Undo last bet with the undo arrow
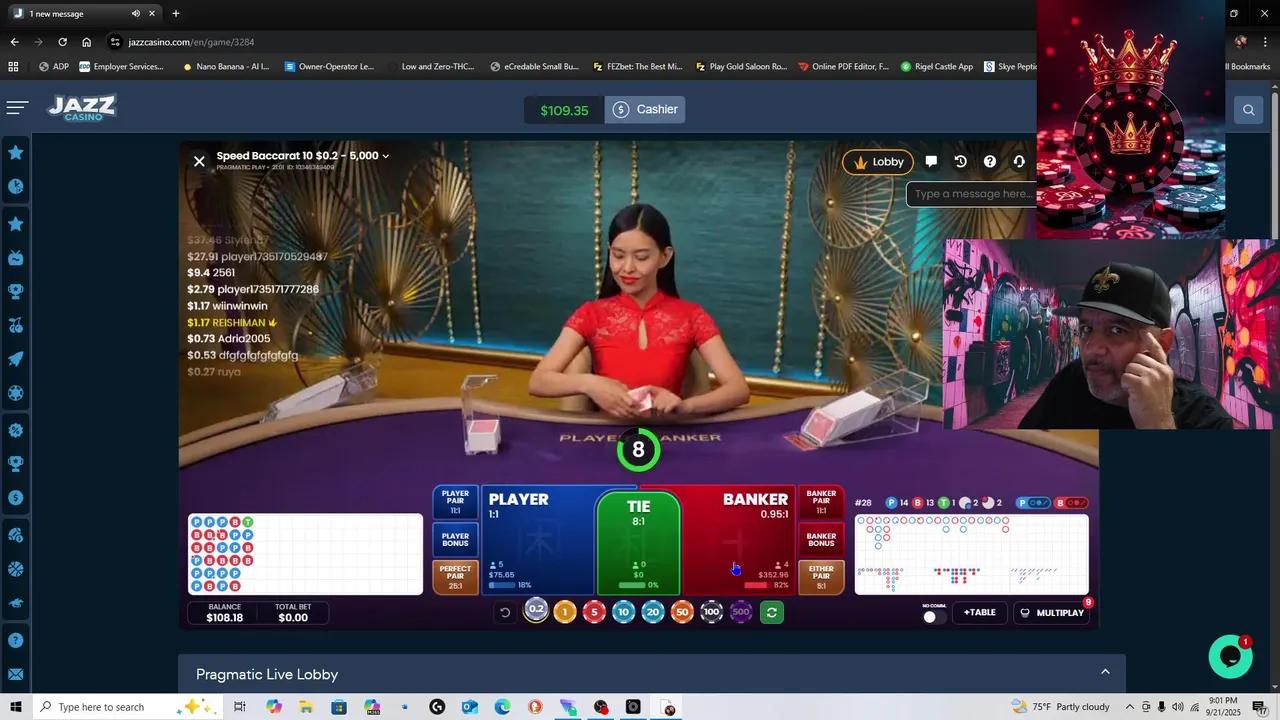 [x=505, y=612]
